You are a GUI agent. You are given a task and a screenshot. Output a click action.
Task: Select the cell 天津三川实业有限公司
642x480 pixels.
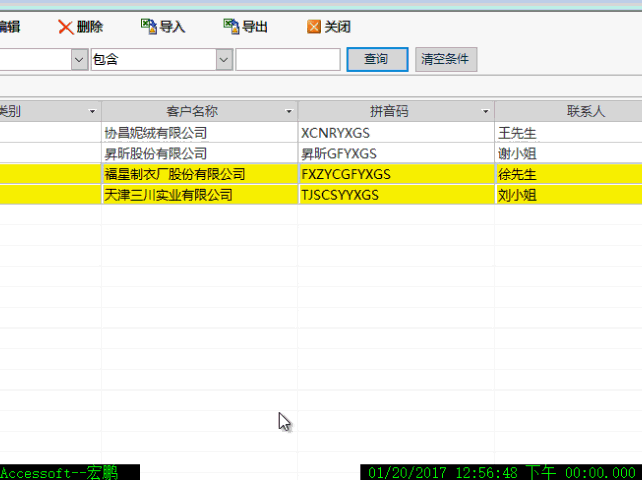(x=199, y=195)
